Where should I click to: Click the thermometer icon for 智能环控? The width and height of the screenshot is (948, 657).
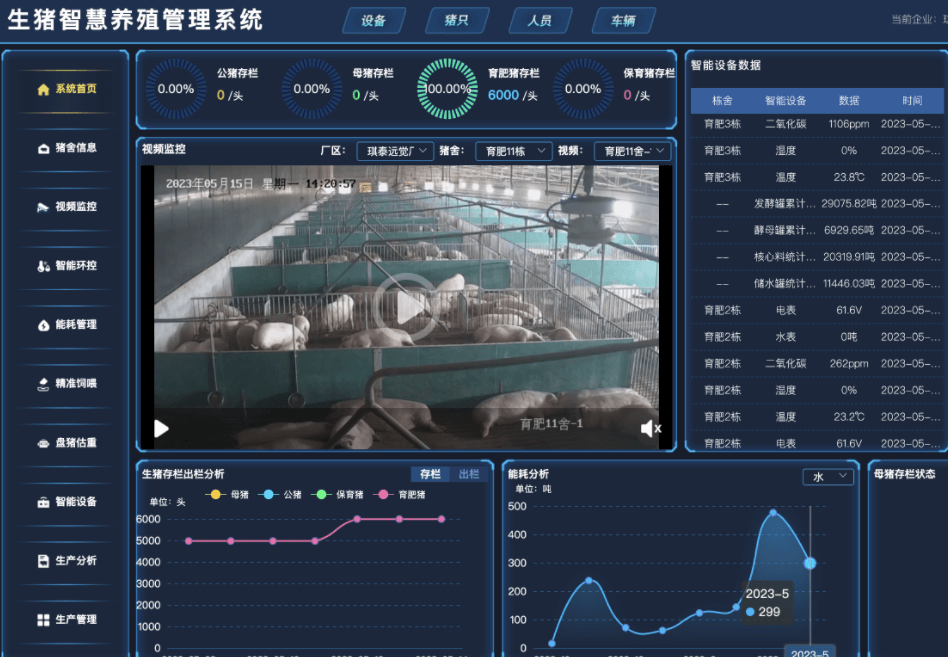pos(43,266)
